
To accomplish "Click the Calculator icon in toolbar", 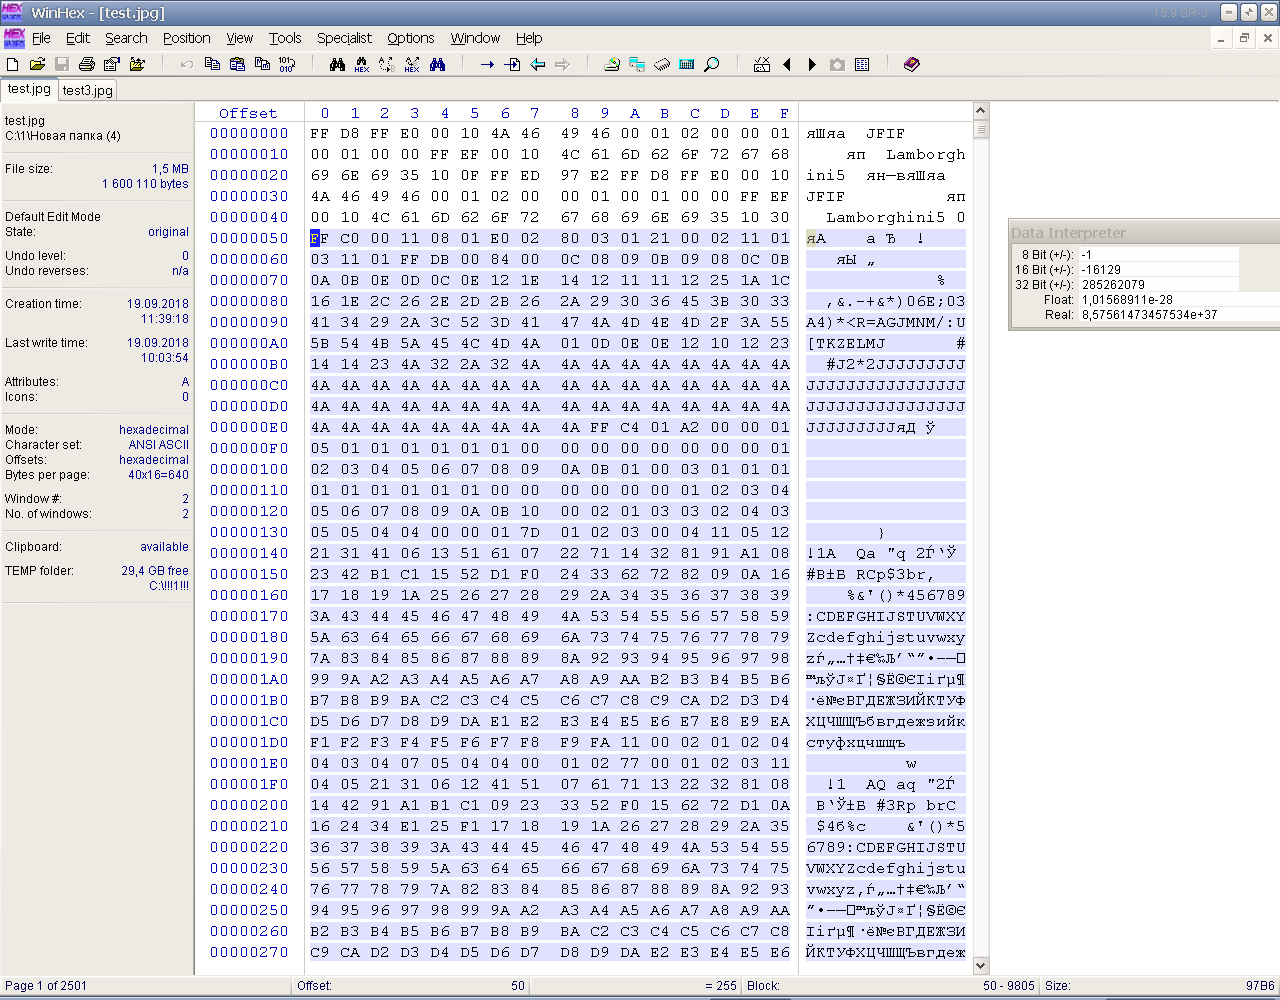I will pyautogui.click(x=687, y=64).
